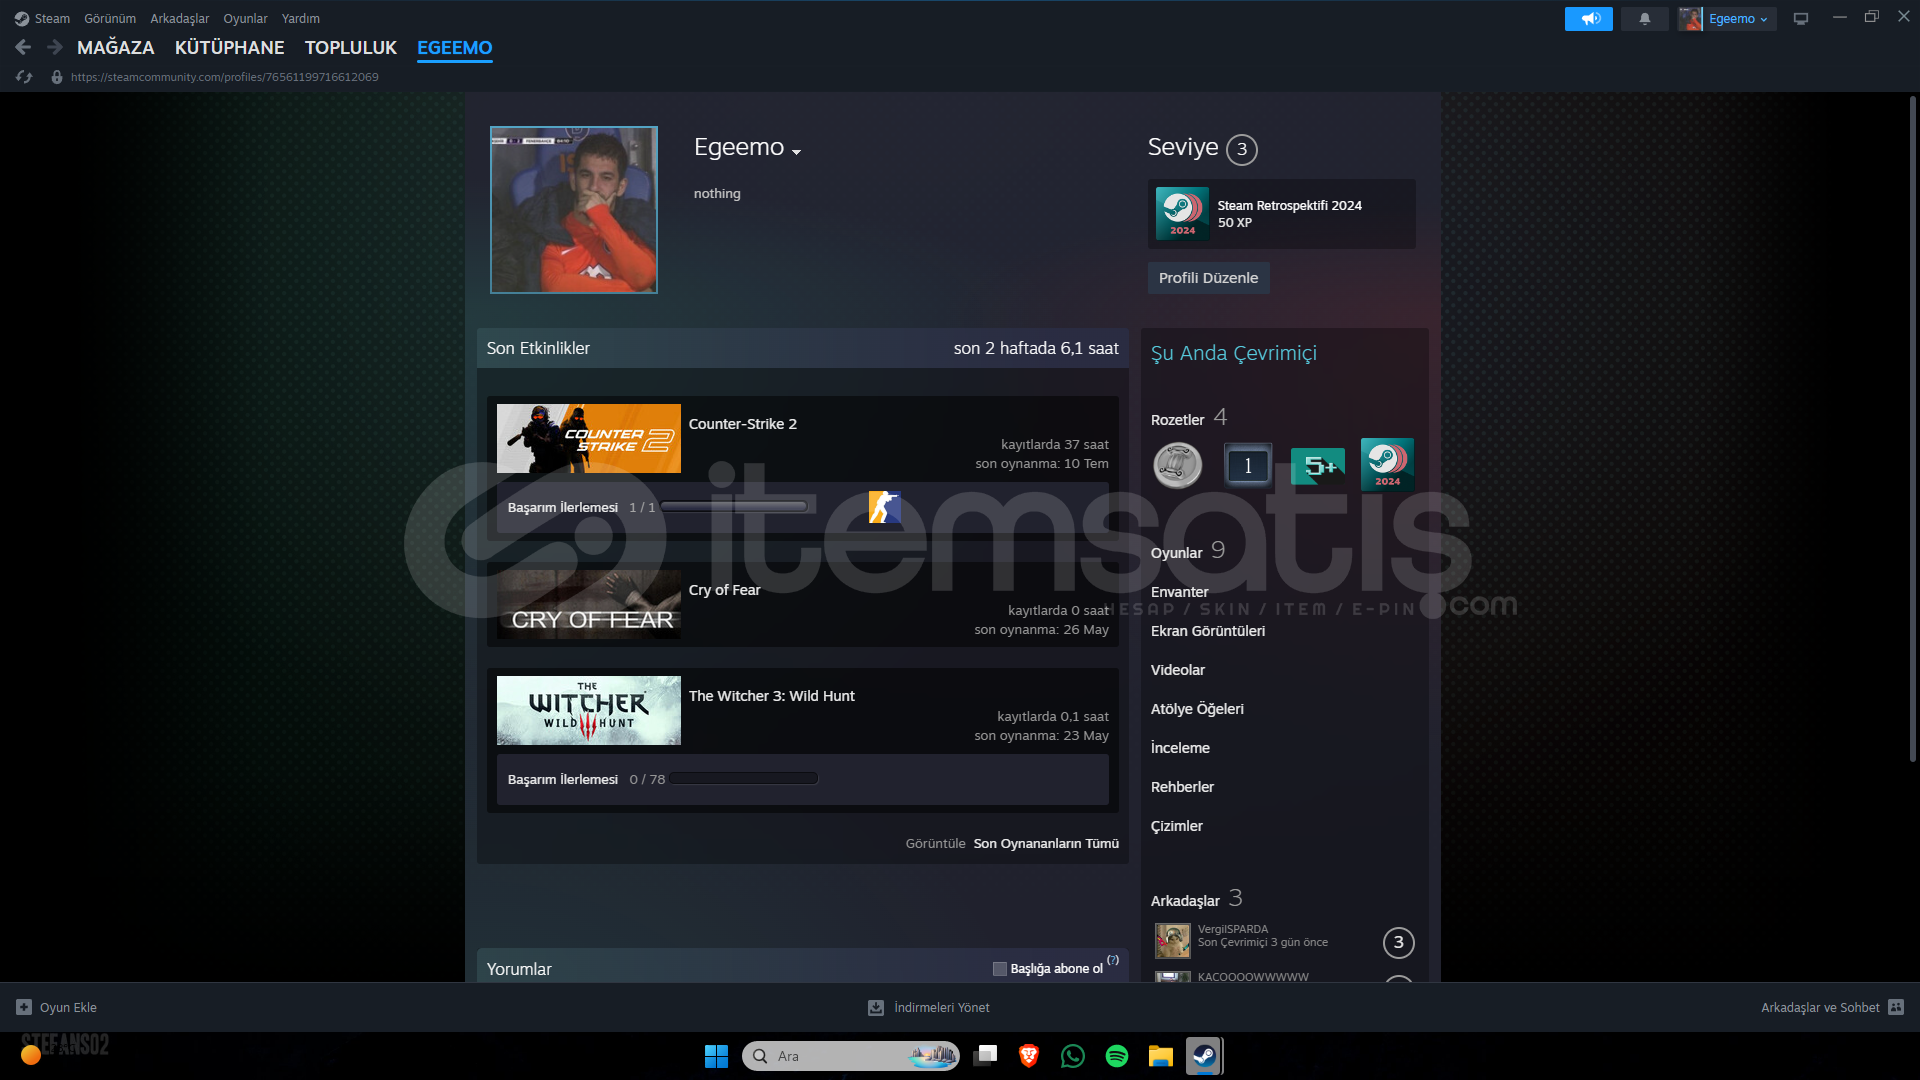Click the Counter-Strike 2 achievement progress bar
The image size is (1920, 1080).
pos(734,507)
